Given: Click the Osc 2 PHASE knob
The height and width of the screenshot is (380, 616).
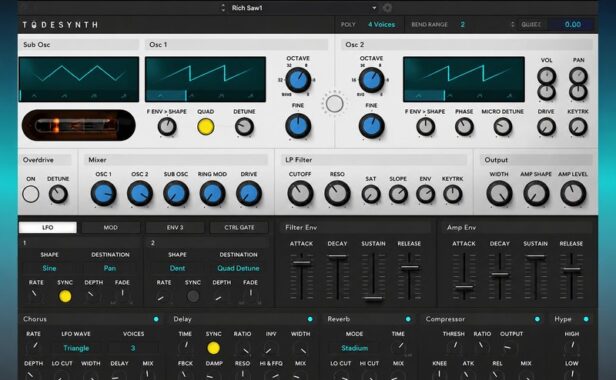Looking at the screenshot, I should pos(464,127).
